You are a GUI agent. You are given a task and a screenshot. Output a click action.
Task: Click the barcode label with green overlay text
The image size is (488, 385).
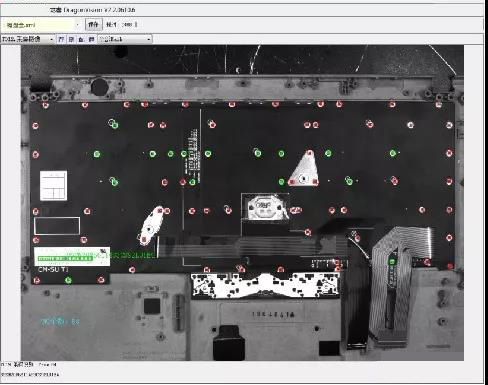[x=72, y=256]
